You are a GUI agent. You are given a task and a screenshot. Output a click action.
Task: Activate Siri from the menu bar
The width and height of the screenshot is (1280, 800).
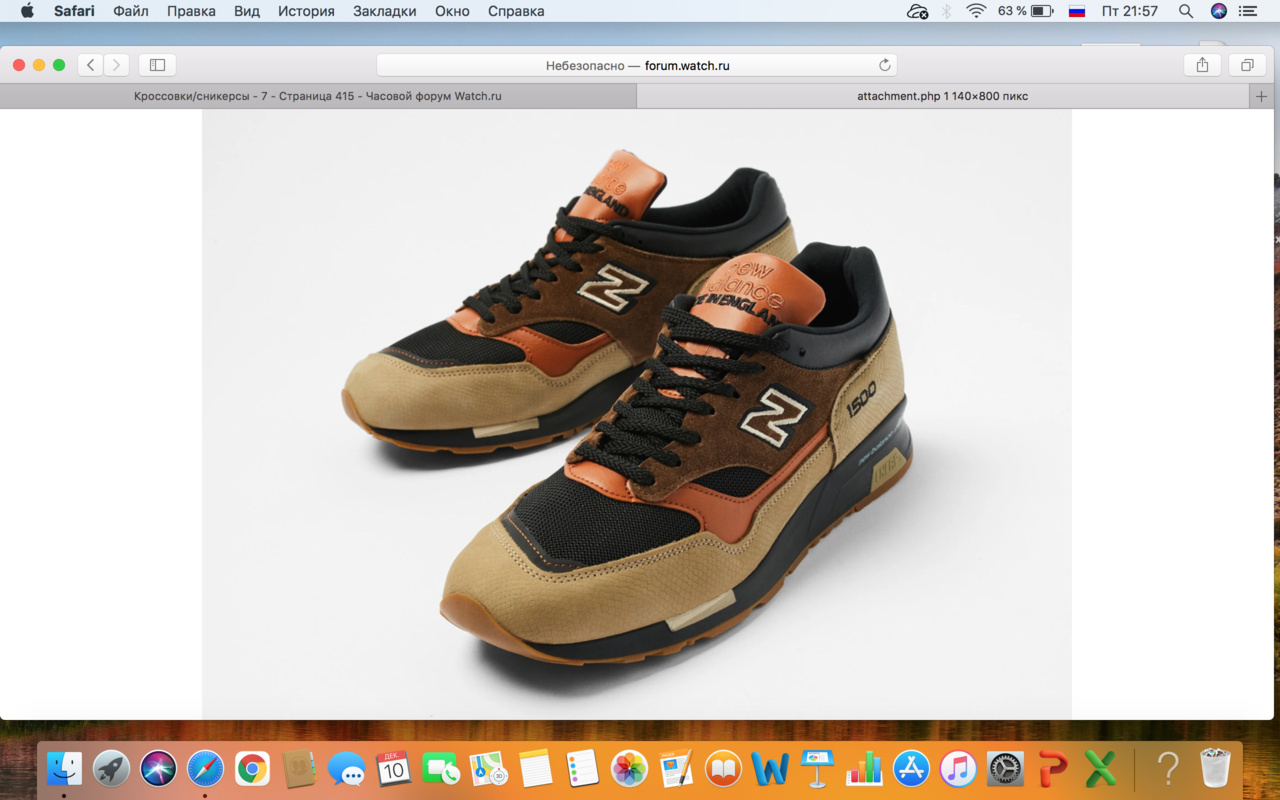coord(1218,11)
